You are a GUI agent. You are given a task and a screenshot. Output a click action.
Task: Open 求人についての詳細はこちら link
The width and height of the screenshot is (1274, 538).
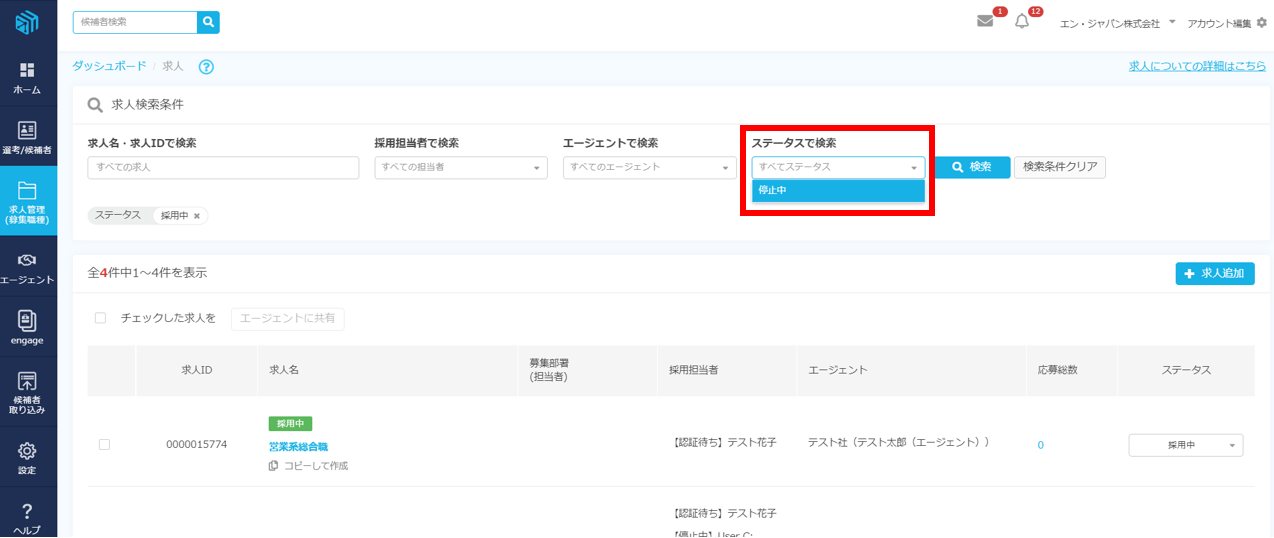click(x=1197, y=66)
